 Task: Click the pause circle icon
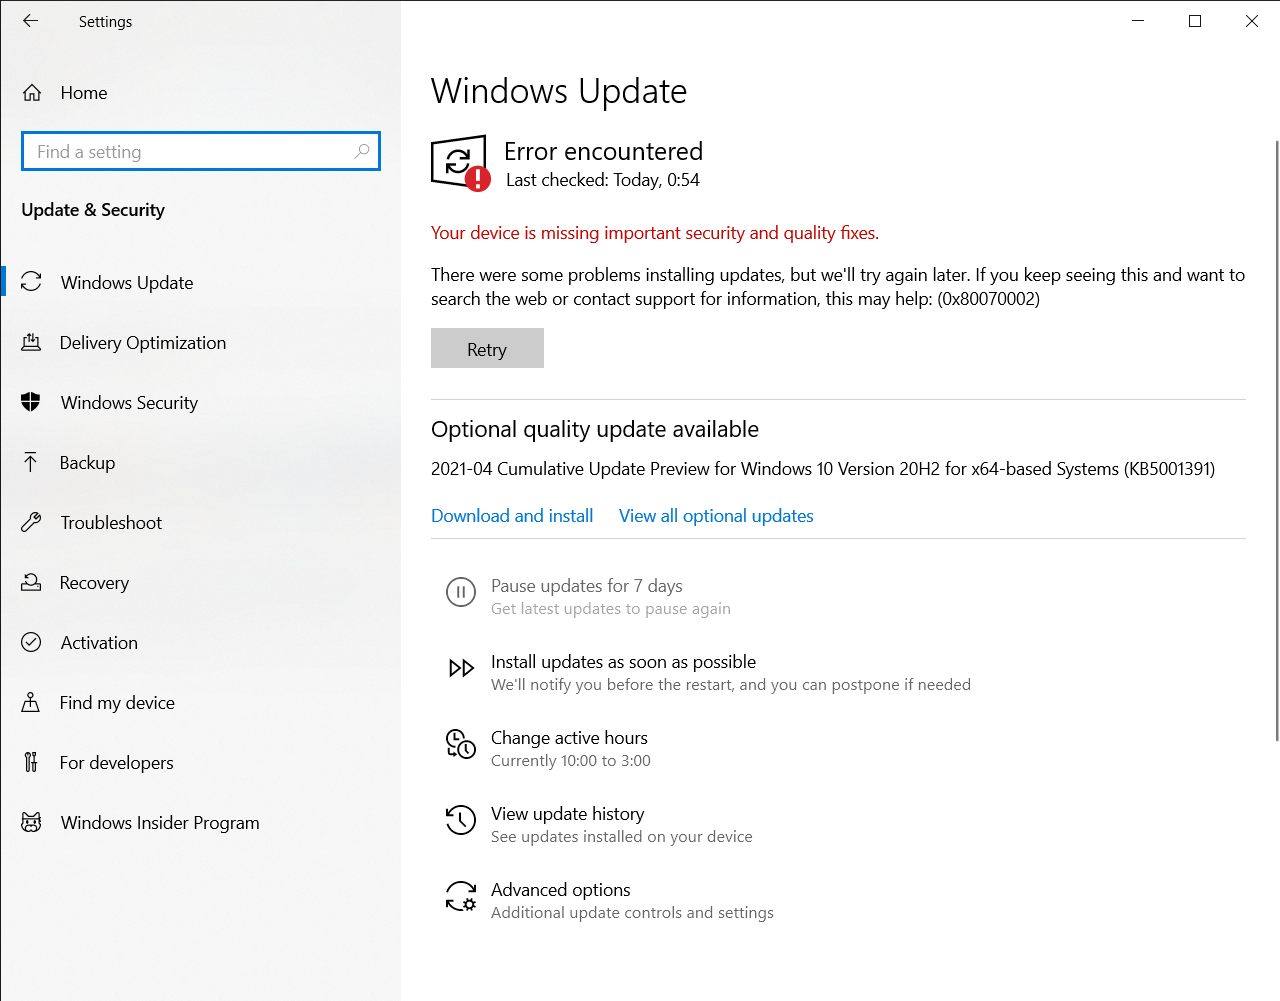[460, 592]
